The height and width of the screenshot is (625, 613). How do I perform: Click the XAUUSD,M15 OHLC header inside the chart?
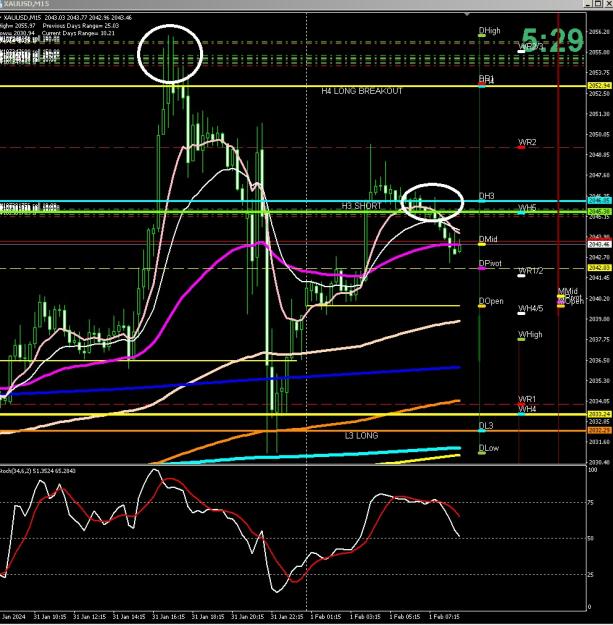[x=67, y=18]
